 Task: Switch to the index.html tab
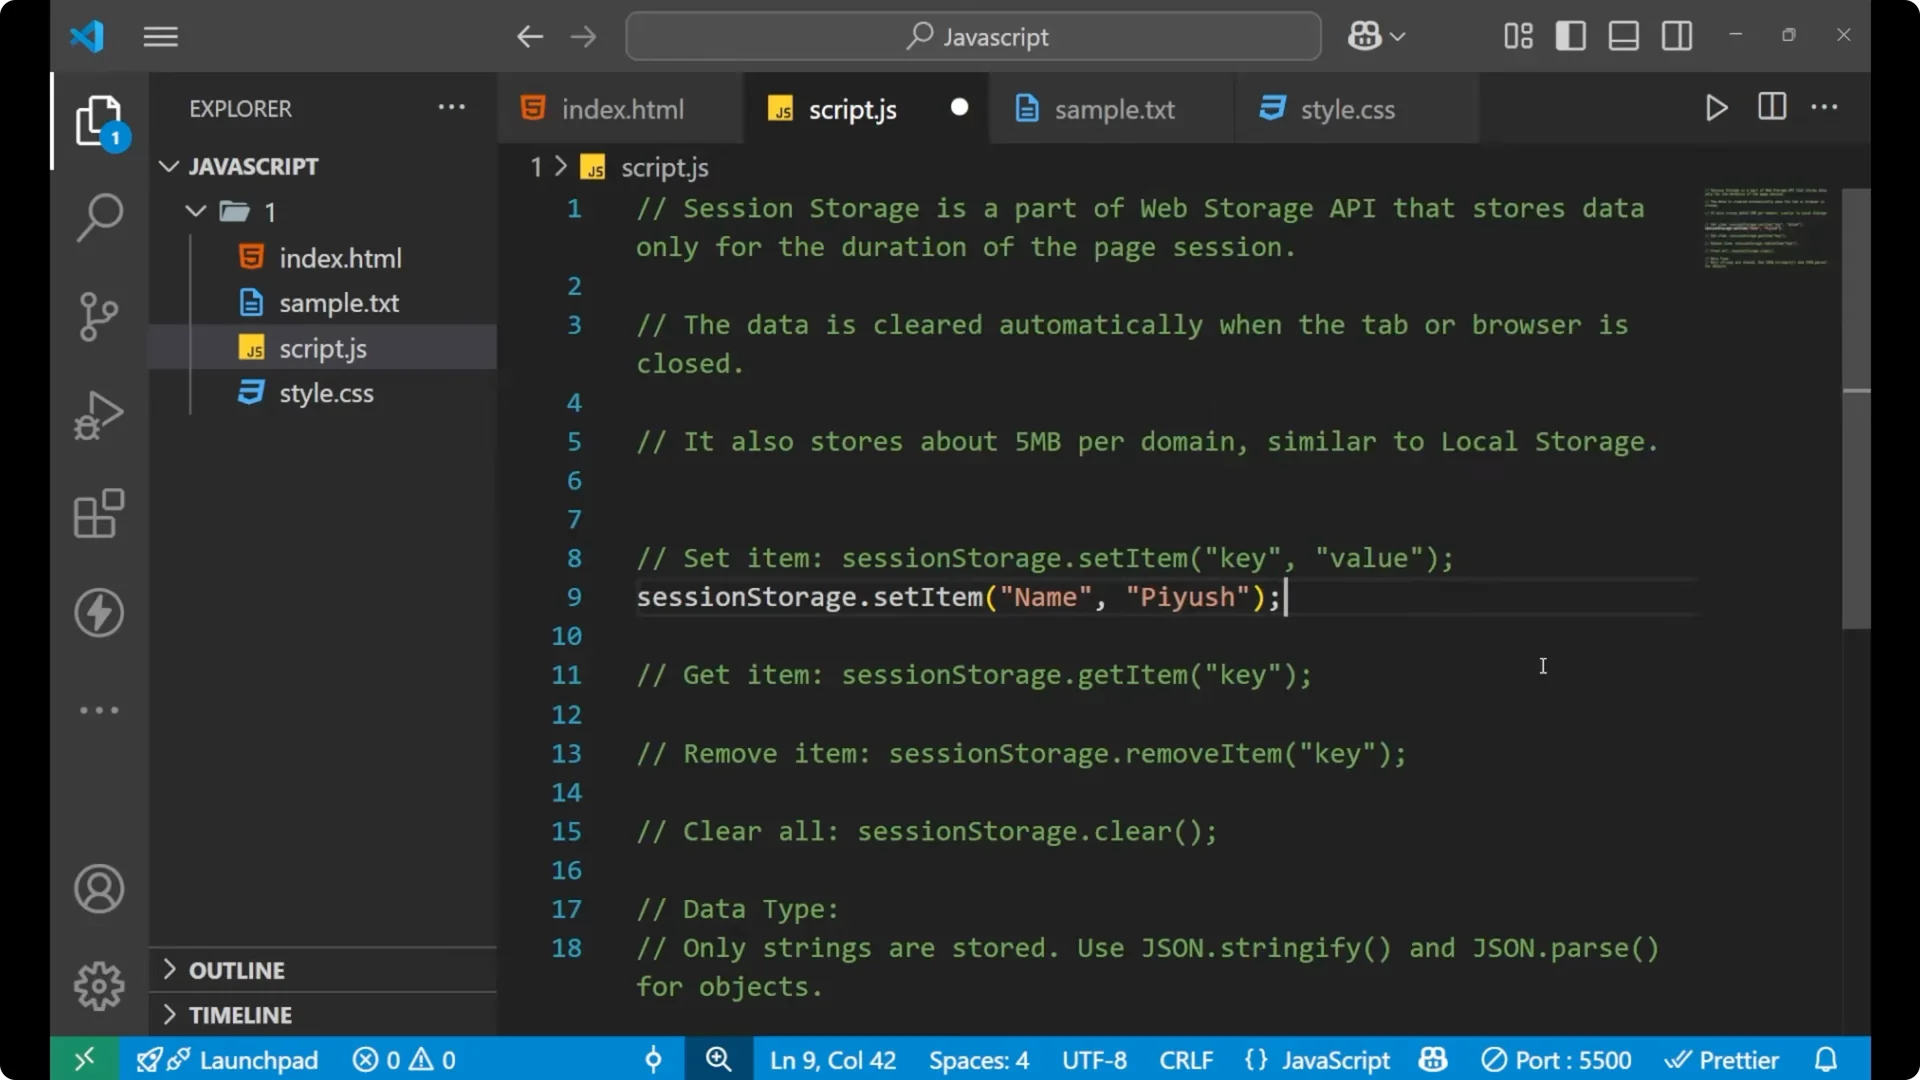pyautogui.click(x=620, y=108)
